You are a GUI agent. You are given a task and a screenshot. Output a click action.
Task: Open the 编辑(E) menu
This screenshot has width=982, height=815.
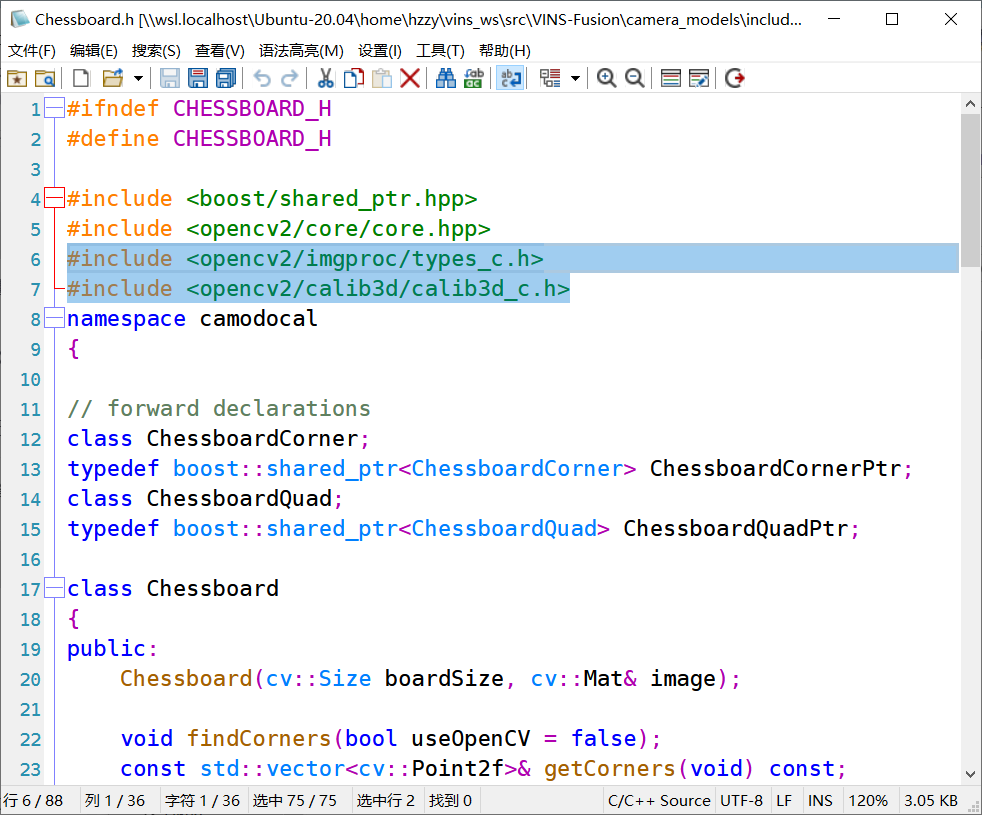coord(93,51)
